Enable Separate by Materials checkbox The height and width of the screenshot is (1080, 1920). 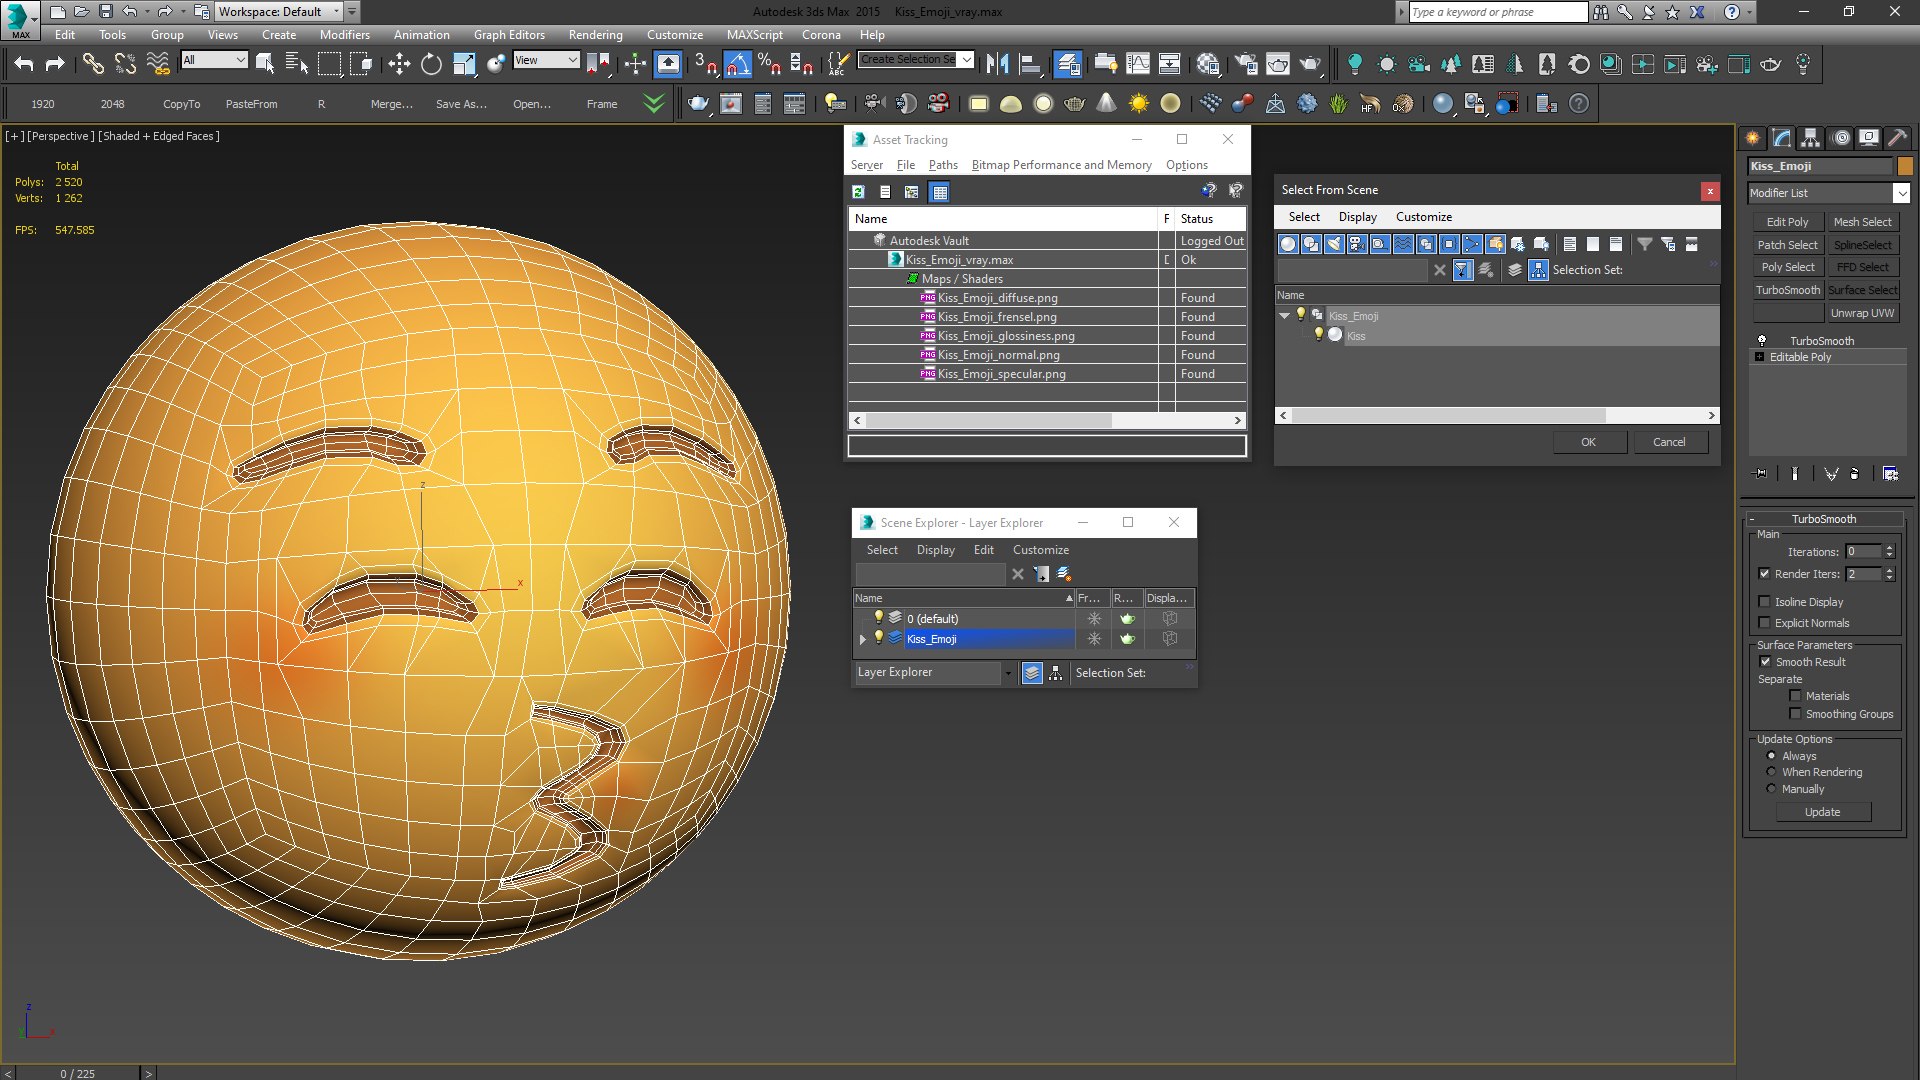(1795, 696)
